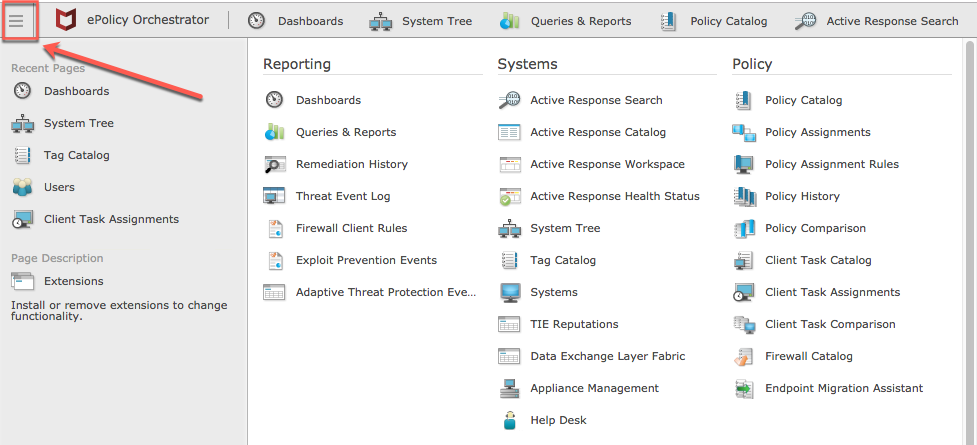Open Adaptive Threat Protection Eve... link
977x445 pixels.
coord(386,292)
